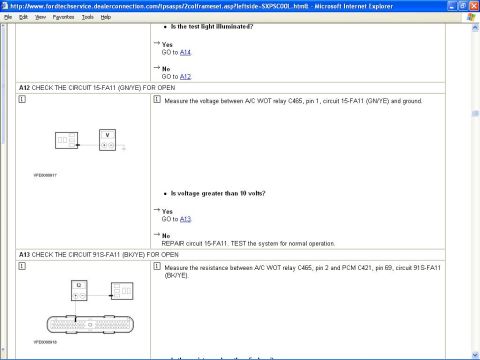Click the vertical scrollbar thumb
This screenshot has width=480, height=360.
coord(475,114)
